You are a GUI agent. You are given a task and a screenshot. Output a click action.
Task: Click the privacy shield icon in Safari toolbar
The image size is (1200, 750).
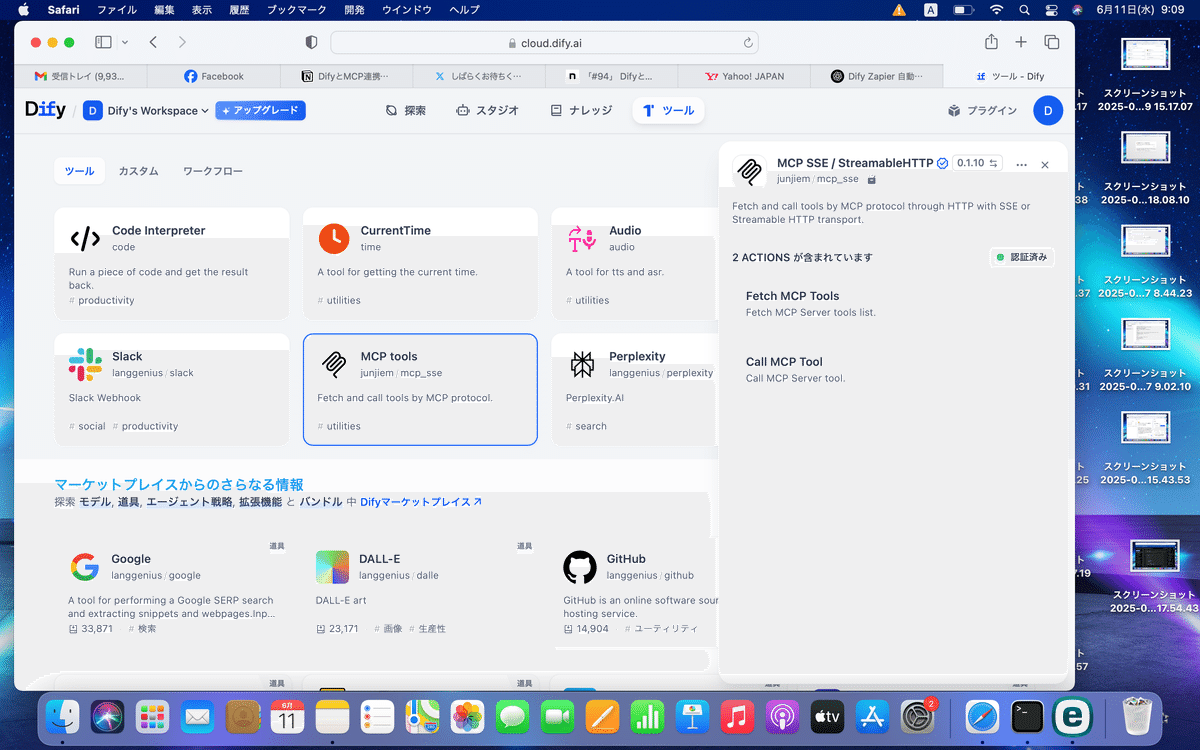(x=310, y=42)
